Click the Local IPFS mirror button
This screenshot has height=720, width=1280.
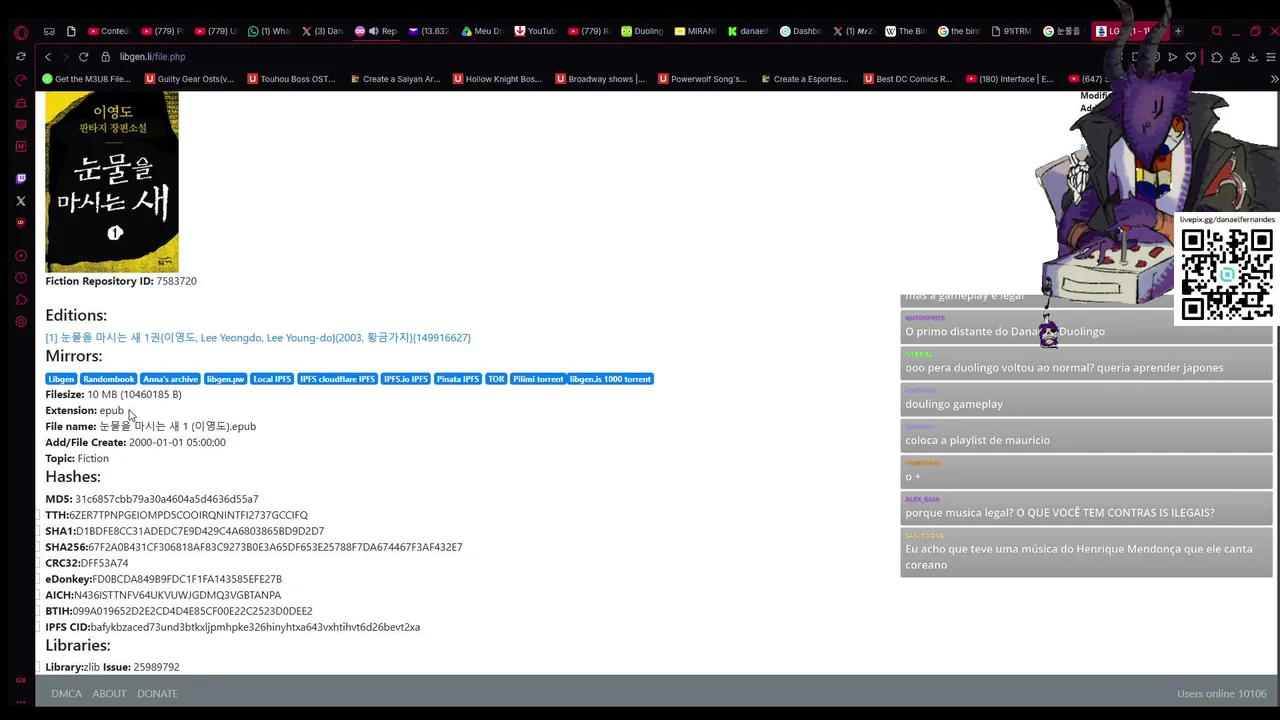tap(272, 379)
